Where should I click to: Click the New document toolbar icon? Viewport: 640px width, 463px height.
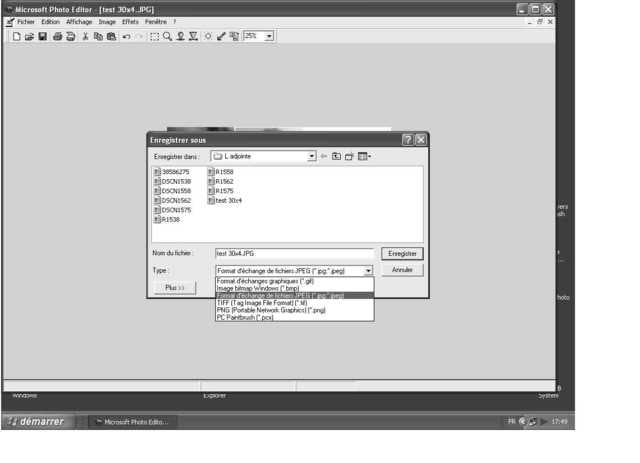[x=16, y=36]
